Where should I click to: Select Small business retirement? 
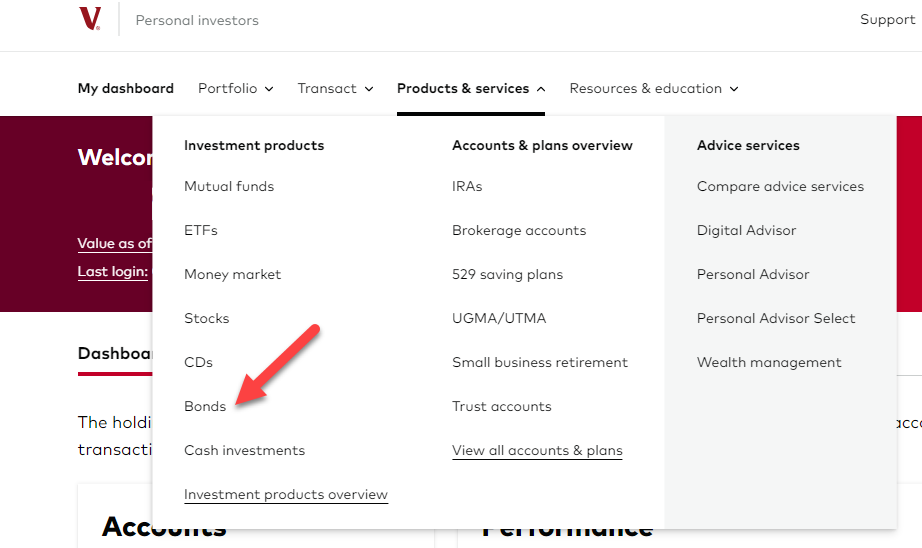tap(539, 363)
